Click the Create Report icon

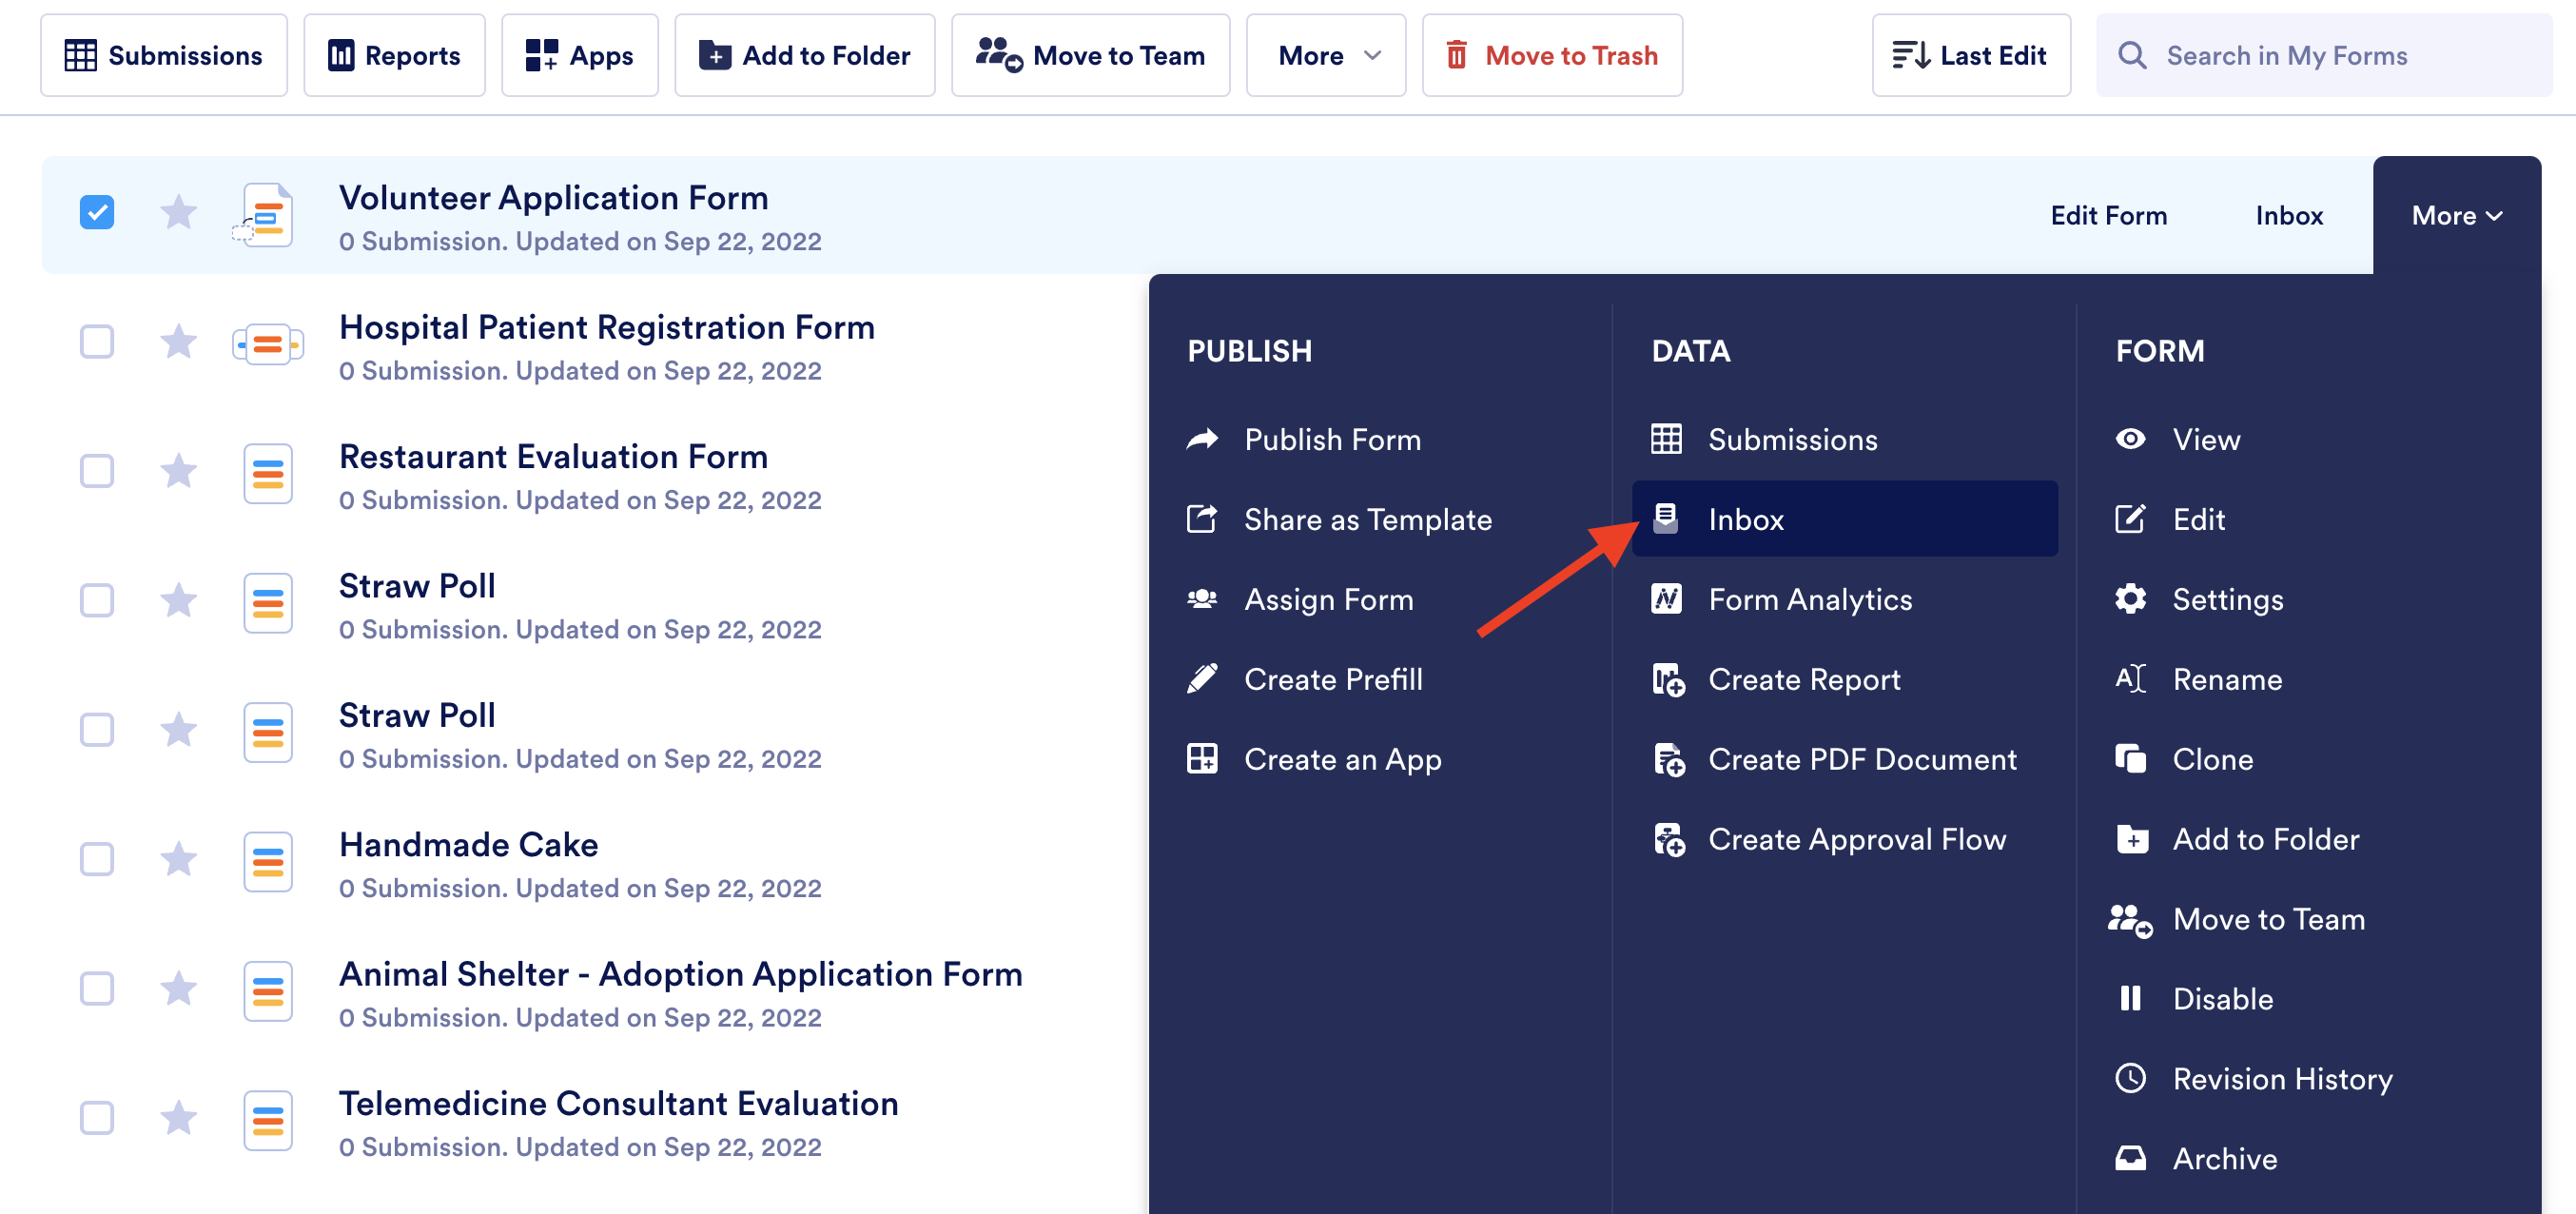click(x=1667, y=679)
